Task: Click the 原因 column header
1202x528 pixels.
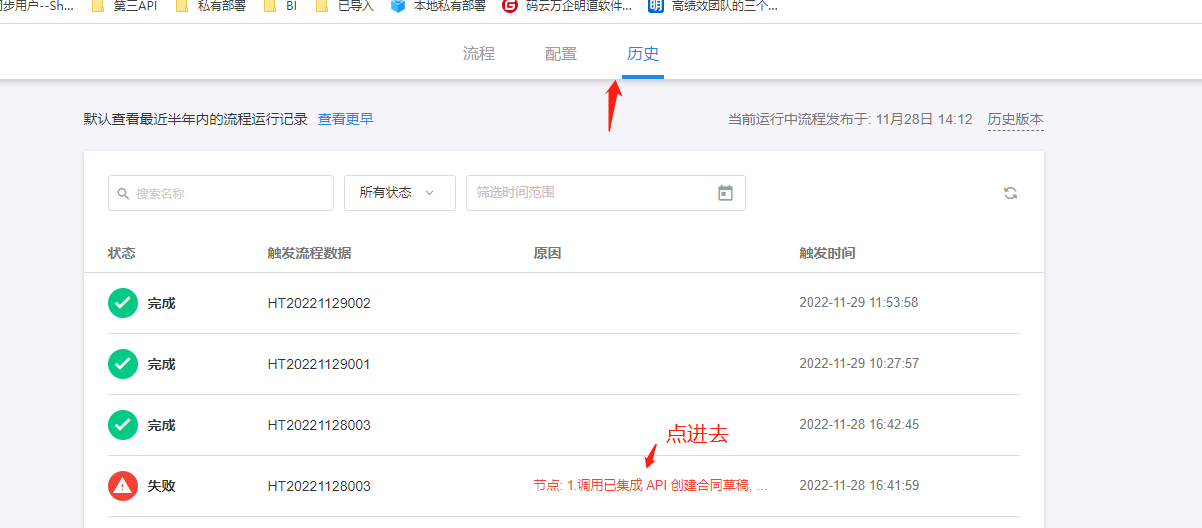Action: click(x=547, y=253)
